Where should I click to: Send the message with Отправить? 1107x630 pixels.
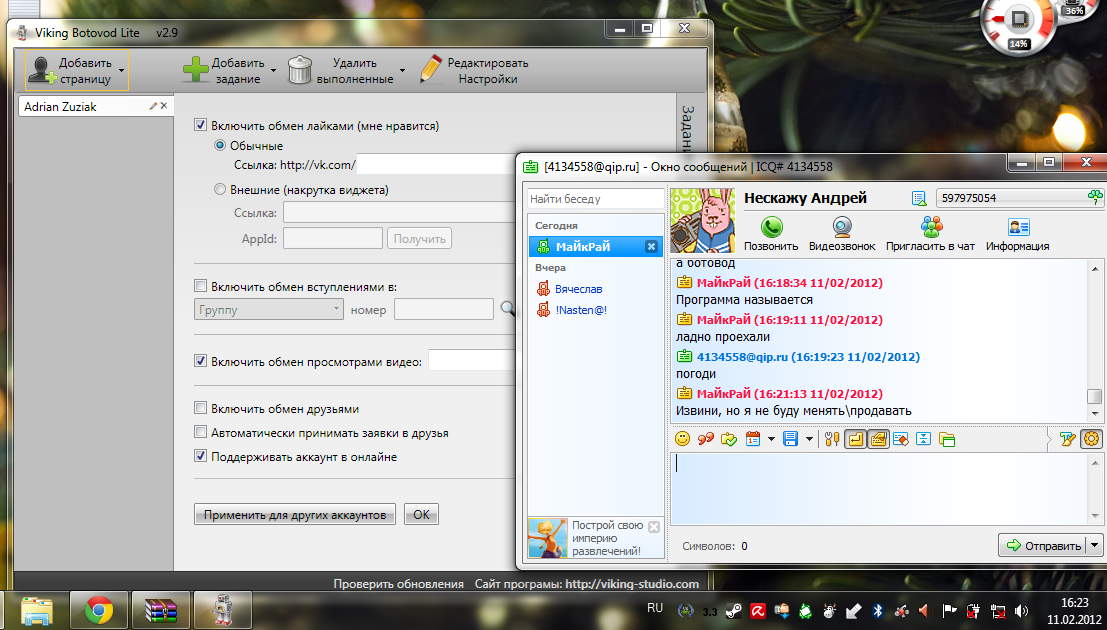click(1043, 545)
